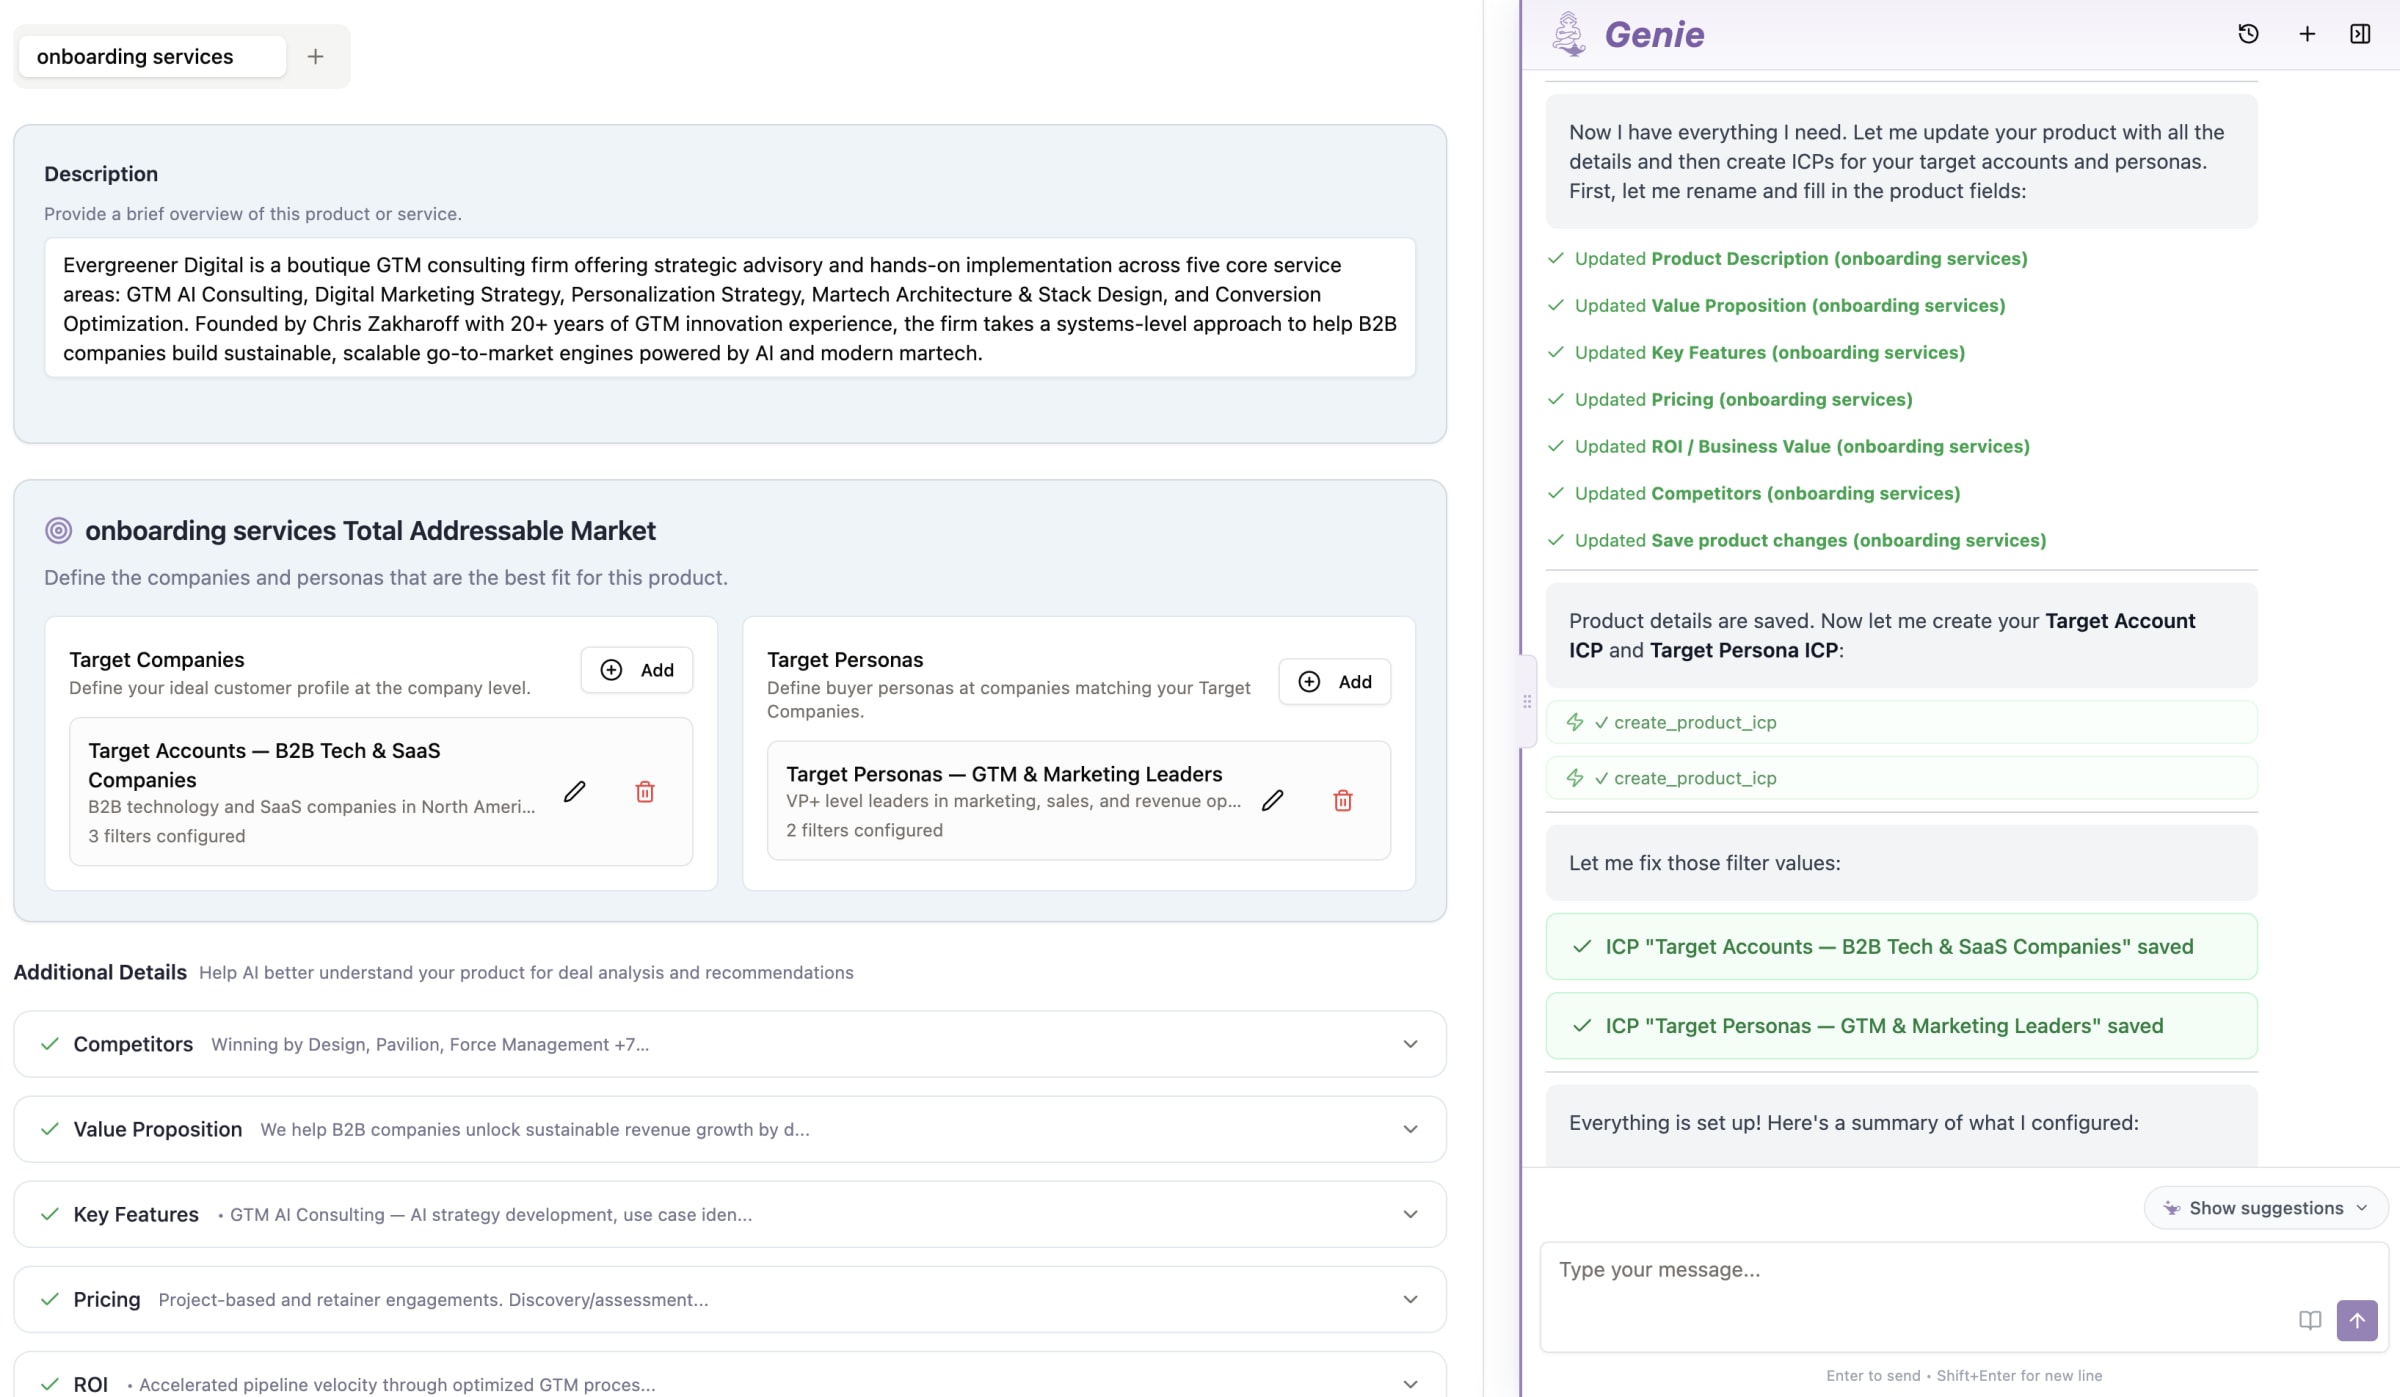
Task: Open Genie chat history icon
Action: pos(2248,34)
